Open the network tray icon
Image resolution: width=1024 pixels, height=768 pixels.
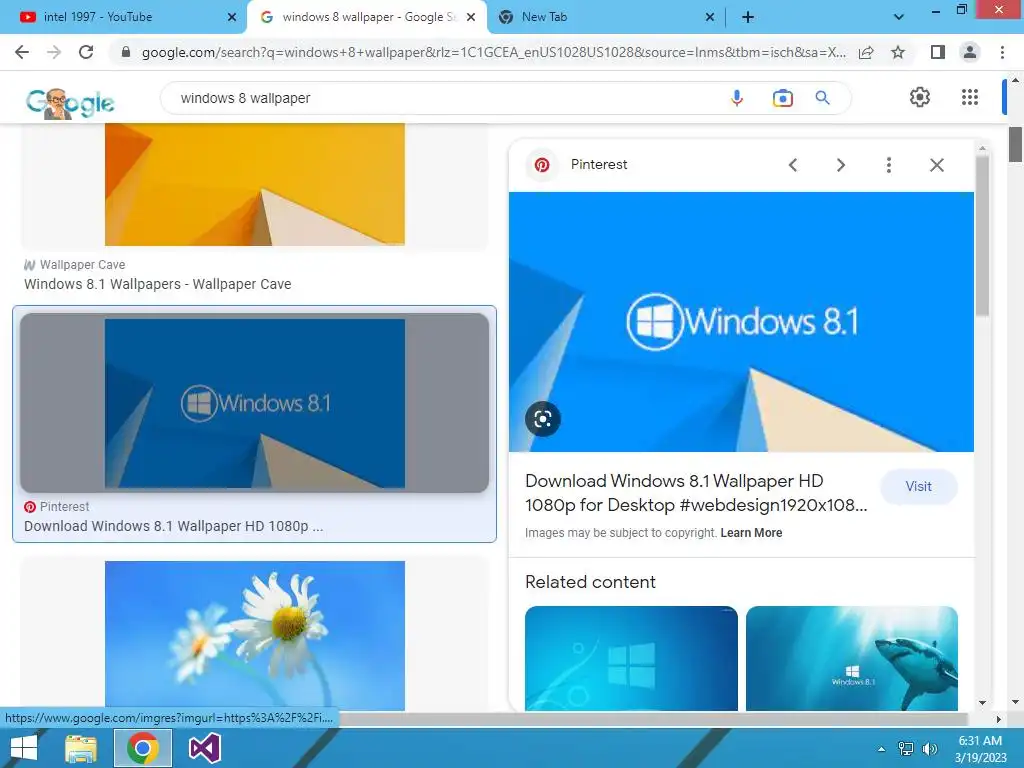pyautogui.click(x=906, y=748)
